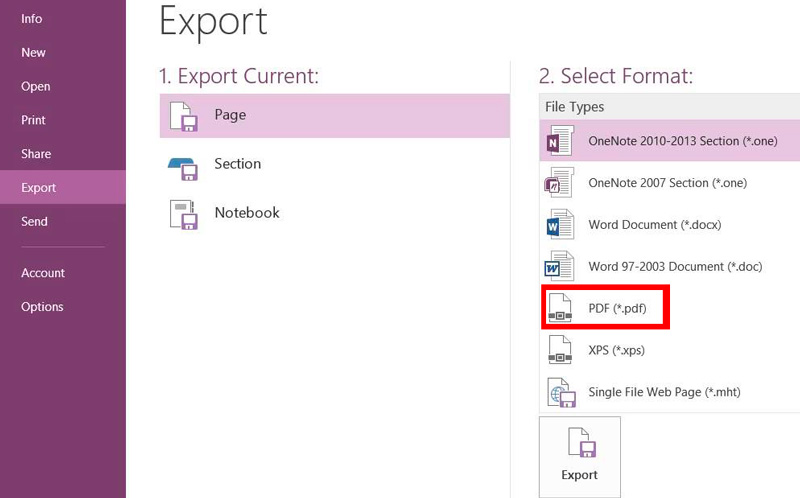Click the Page export icon
800x498 pixels.
pyautogui.click(x=182, y=116)
